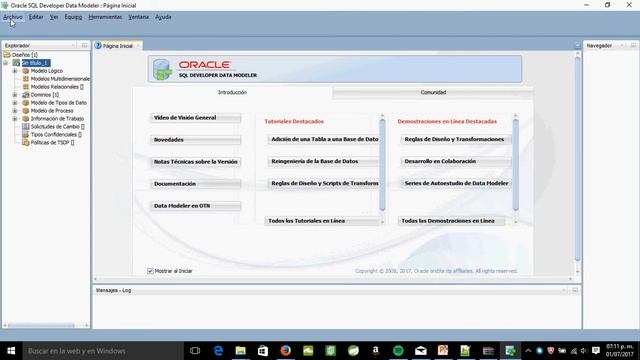This screenshot has width=640, height=360.
Task: Expand the Modelo de Proceso node
Action: (x=15, y=111)
